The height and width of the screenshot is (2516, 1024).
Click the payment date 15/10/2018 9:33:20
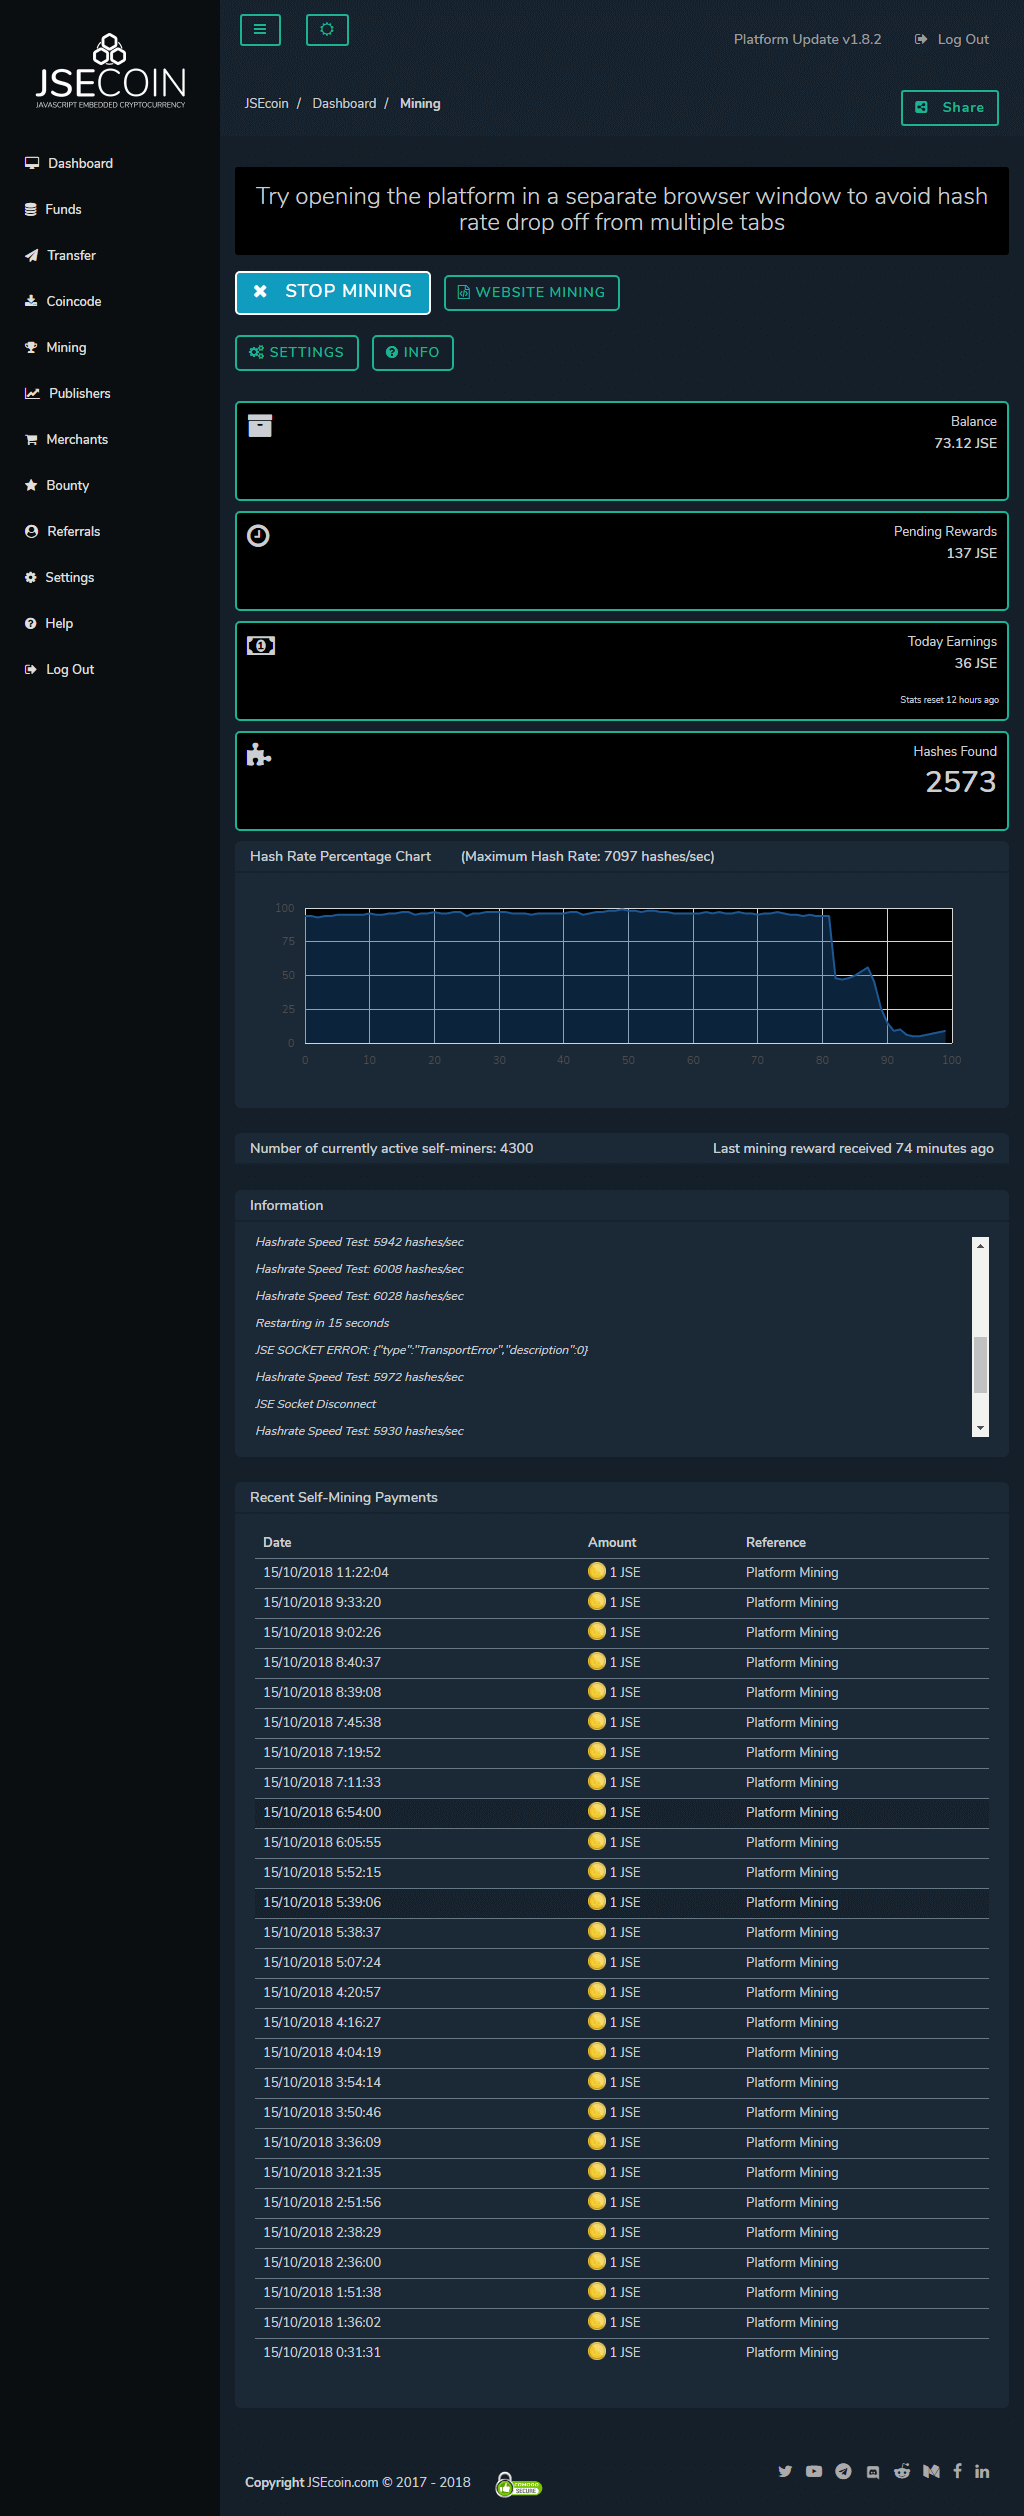click(322, 1602)
